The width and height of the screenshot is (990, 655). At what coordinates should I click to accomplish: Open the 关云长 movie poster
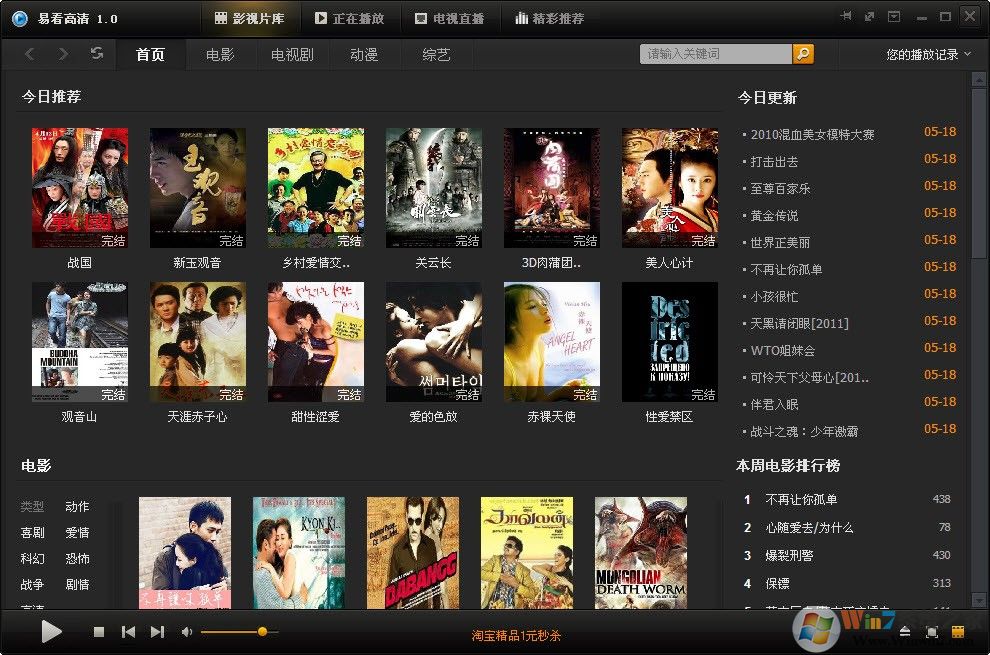434,188
